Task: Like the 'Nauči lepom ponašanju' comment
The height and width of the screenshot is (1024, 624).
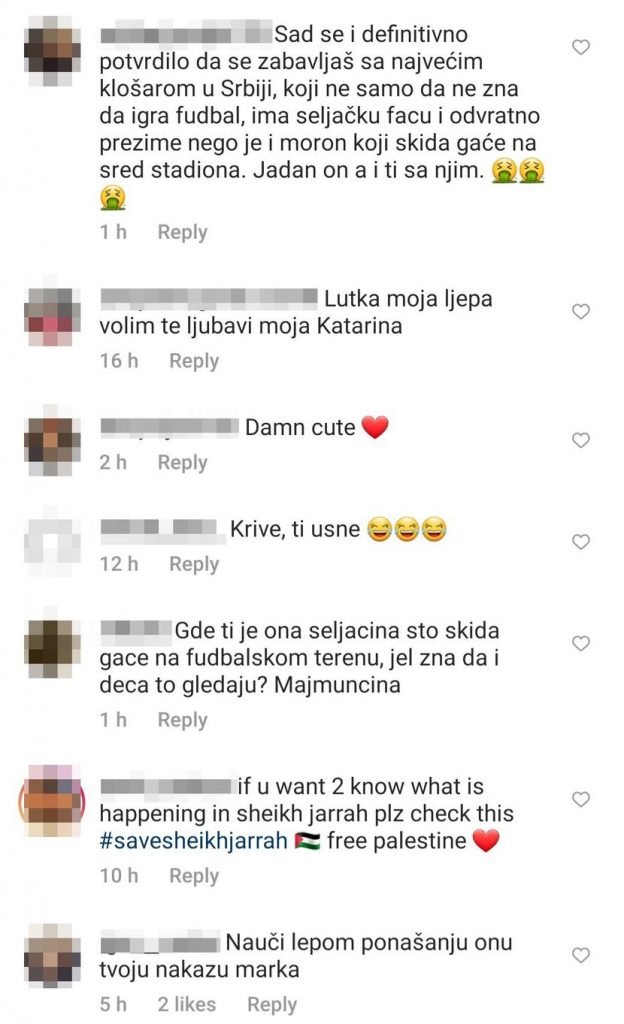Action: tap(580, 955)
